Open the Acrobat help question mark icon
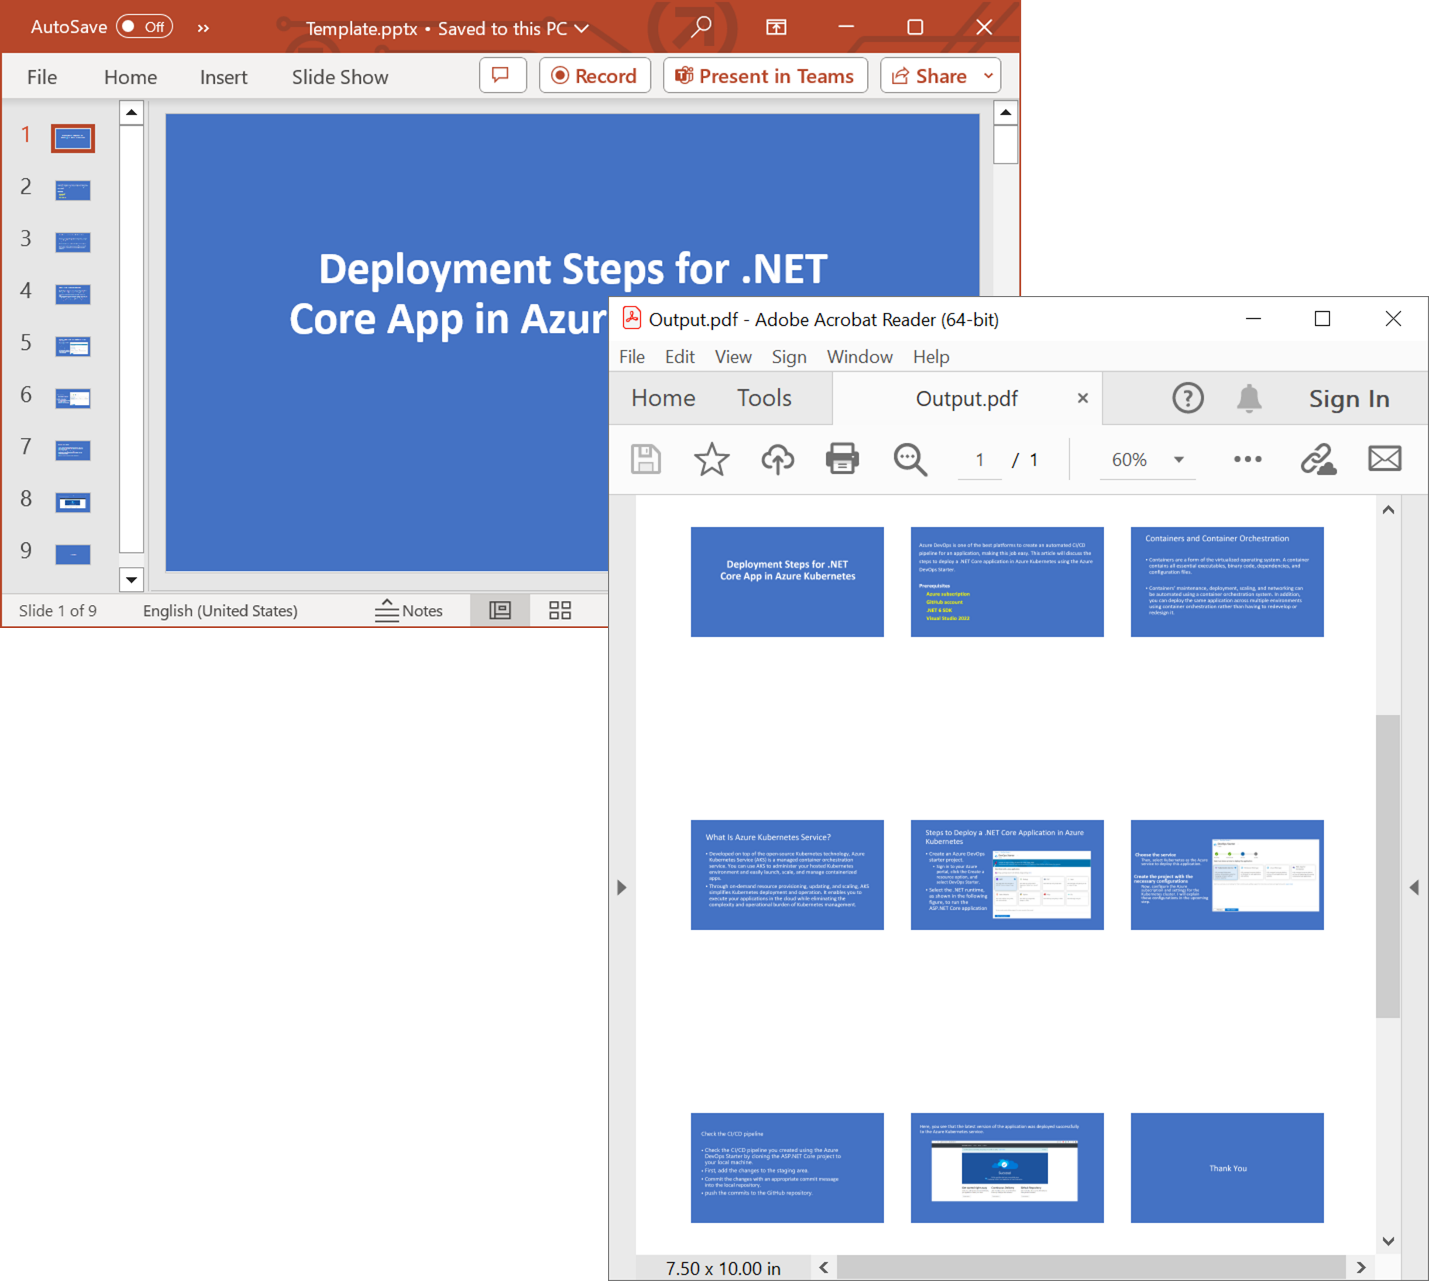The height and width of the screenshot is (1281, 1429). [1188, 398]
